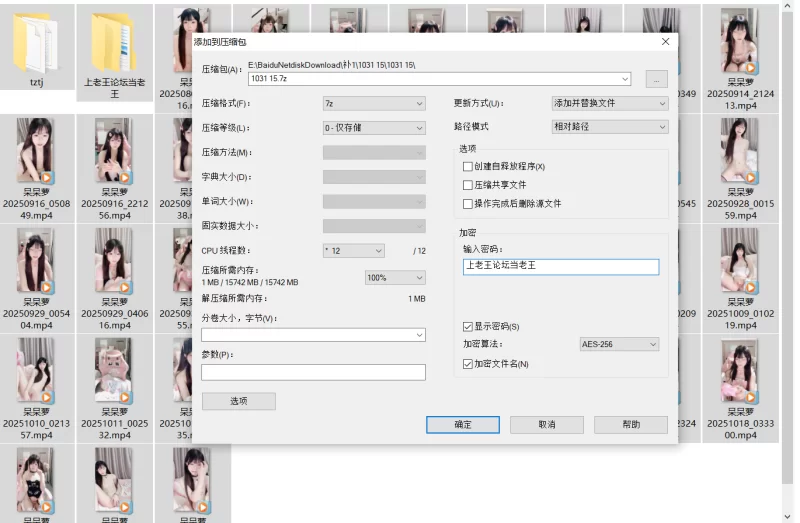Screen dimensions: 800x523
Task: Uncheck the 加密文件名 checkbox
Action: pyautogui.click(x=467, y=364)
